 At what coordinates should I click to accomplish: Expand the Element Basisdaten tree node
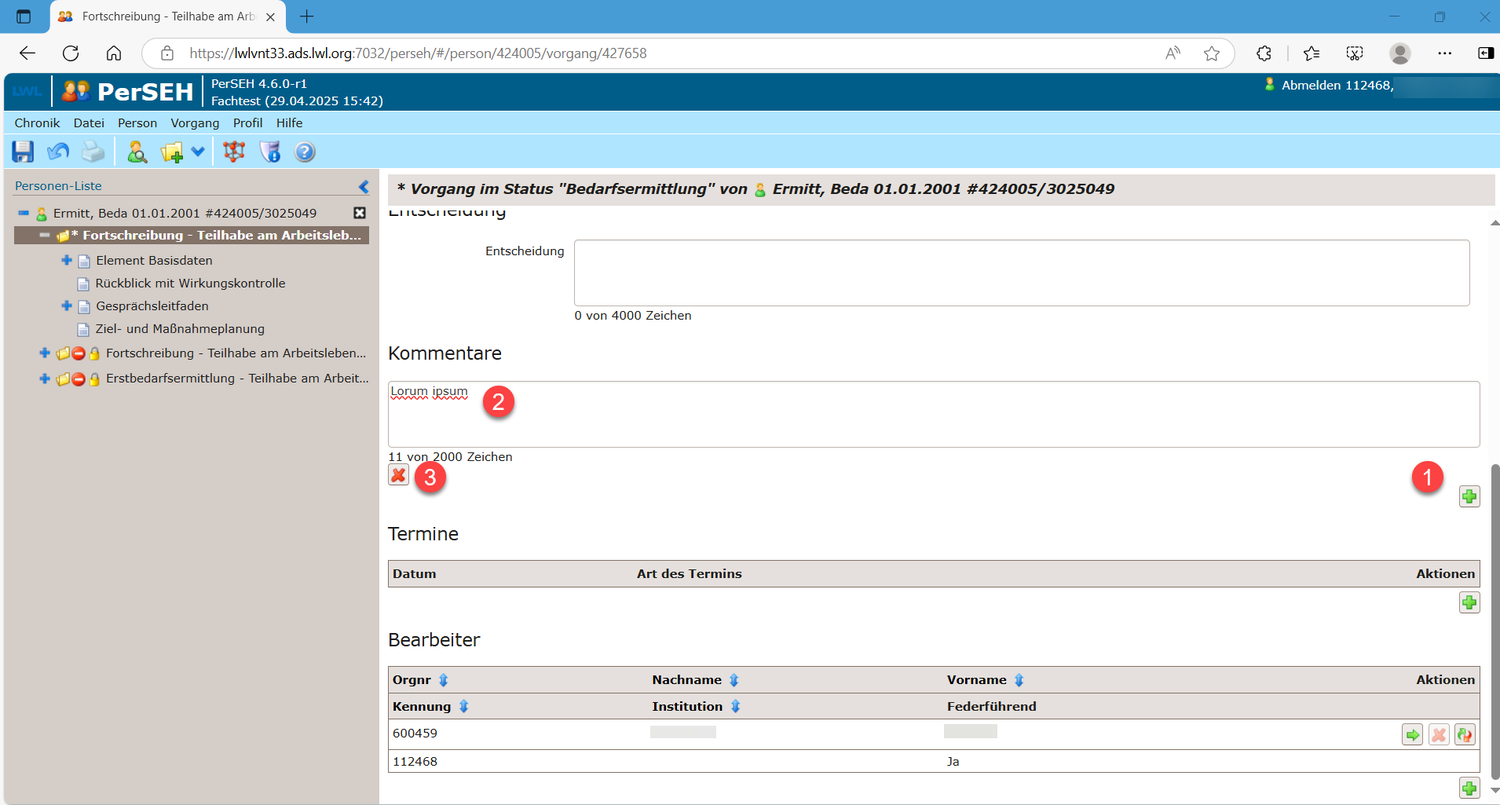(67, 260)
